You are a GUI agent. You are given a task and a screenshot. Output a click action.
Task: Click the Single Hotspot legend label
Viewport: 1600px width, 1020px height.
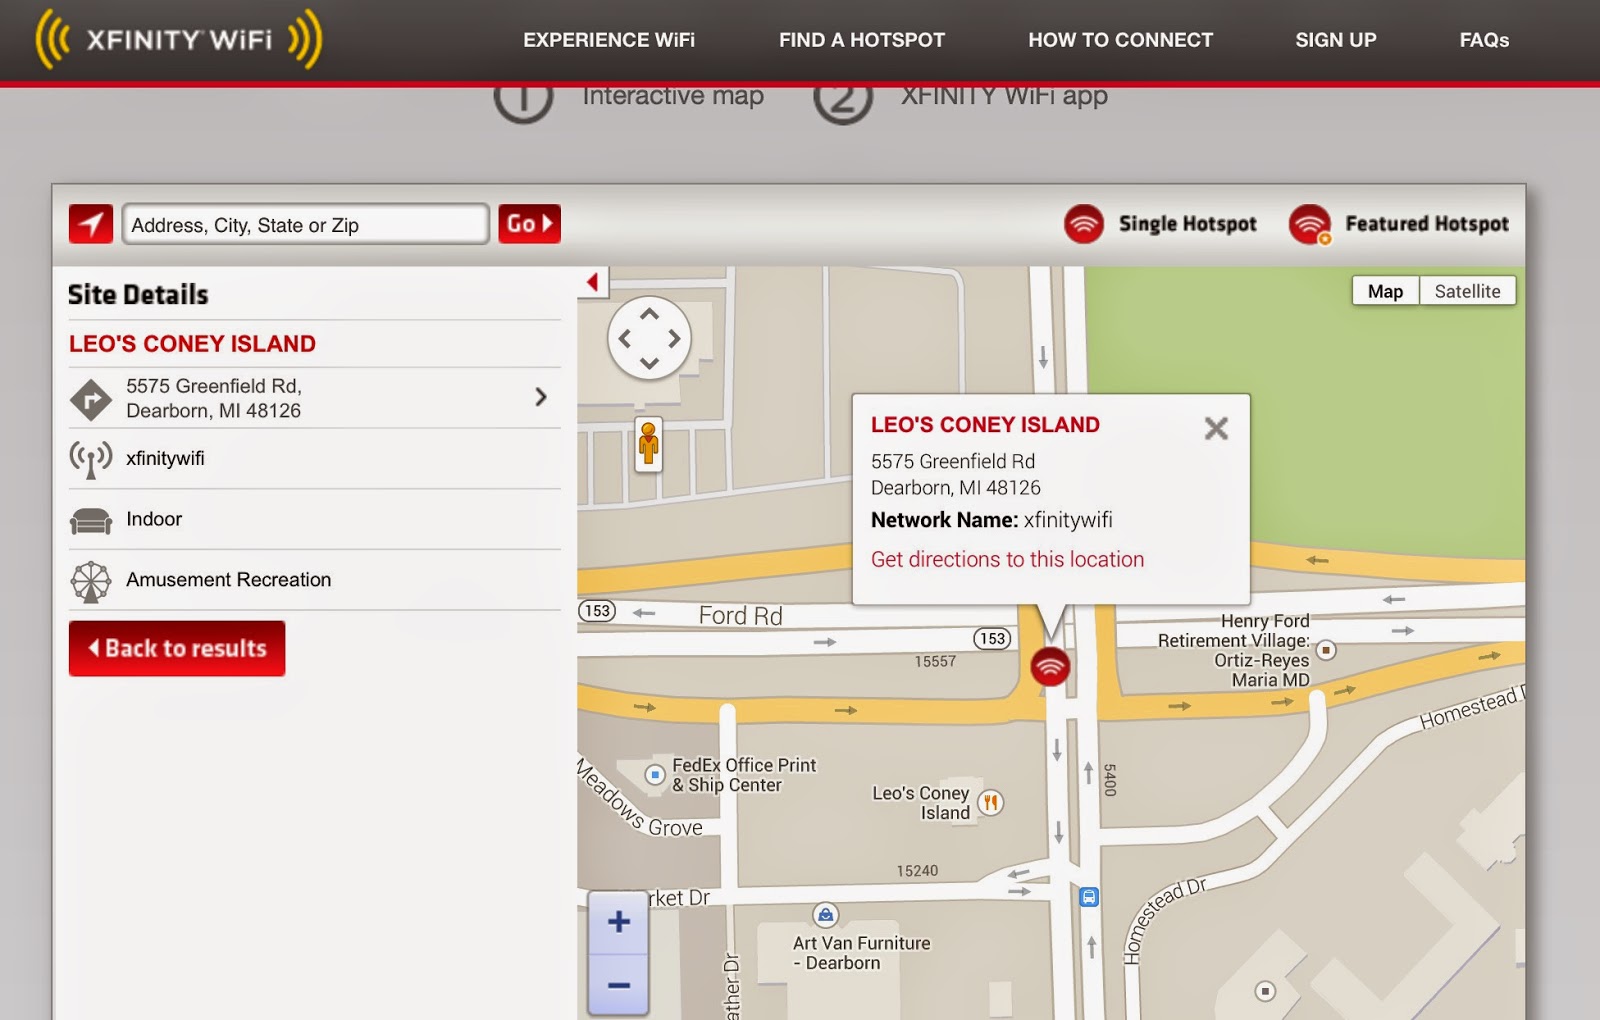point(1188,224)
